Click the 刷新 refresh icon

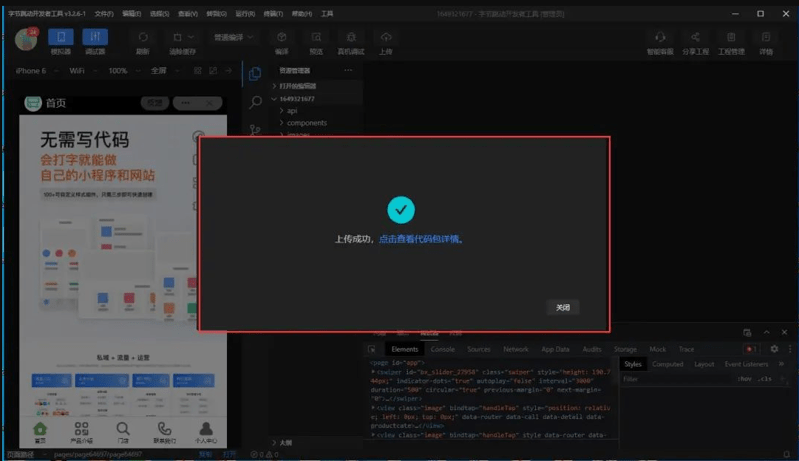[x=143, y=37]
